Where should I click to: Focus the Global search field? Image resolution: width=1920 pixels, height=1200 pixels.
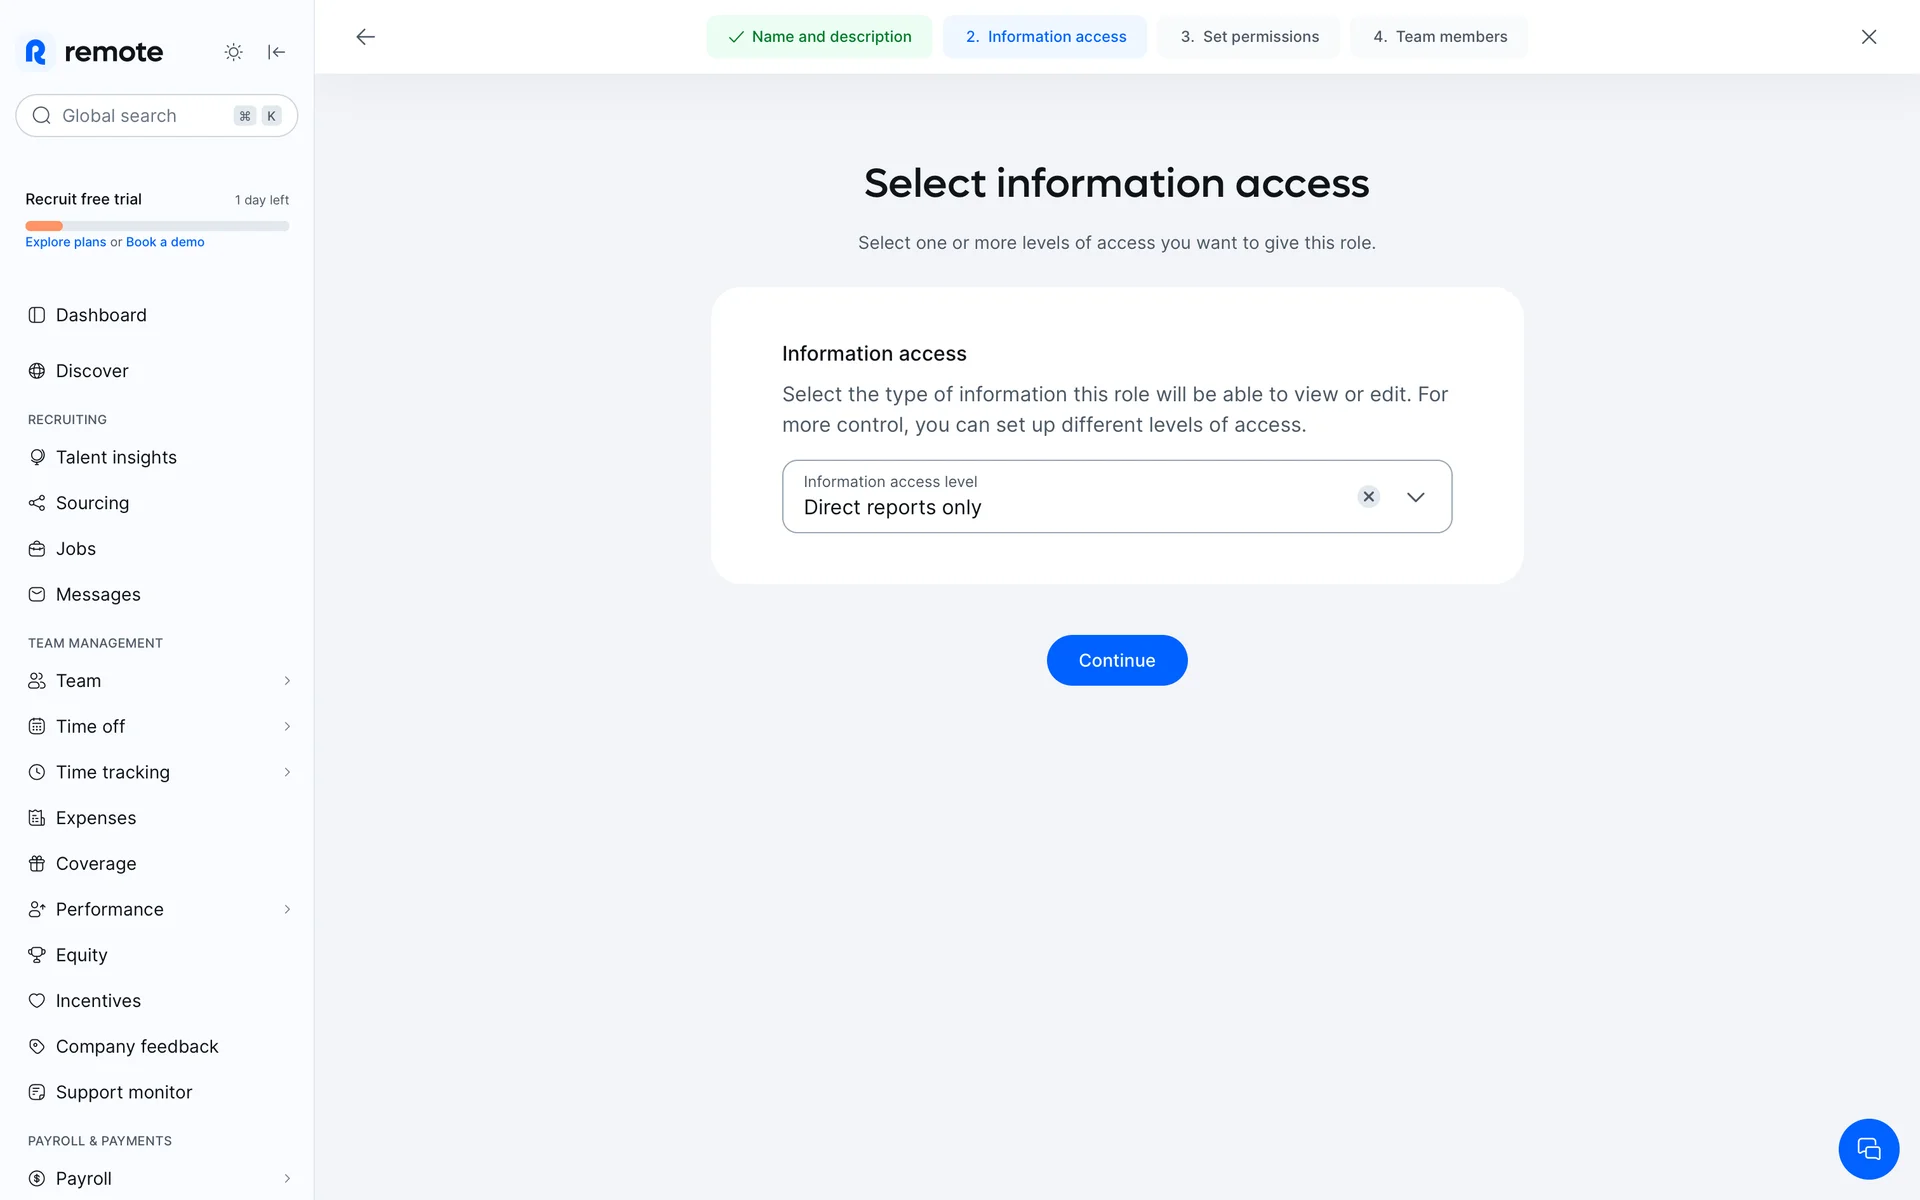tap(140, 116)
